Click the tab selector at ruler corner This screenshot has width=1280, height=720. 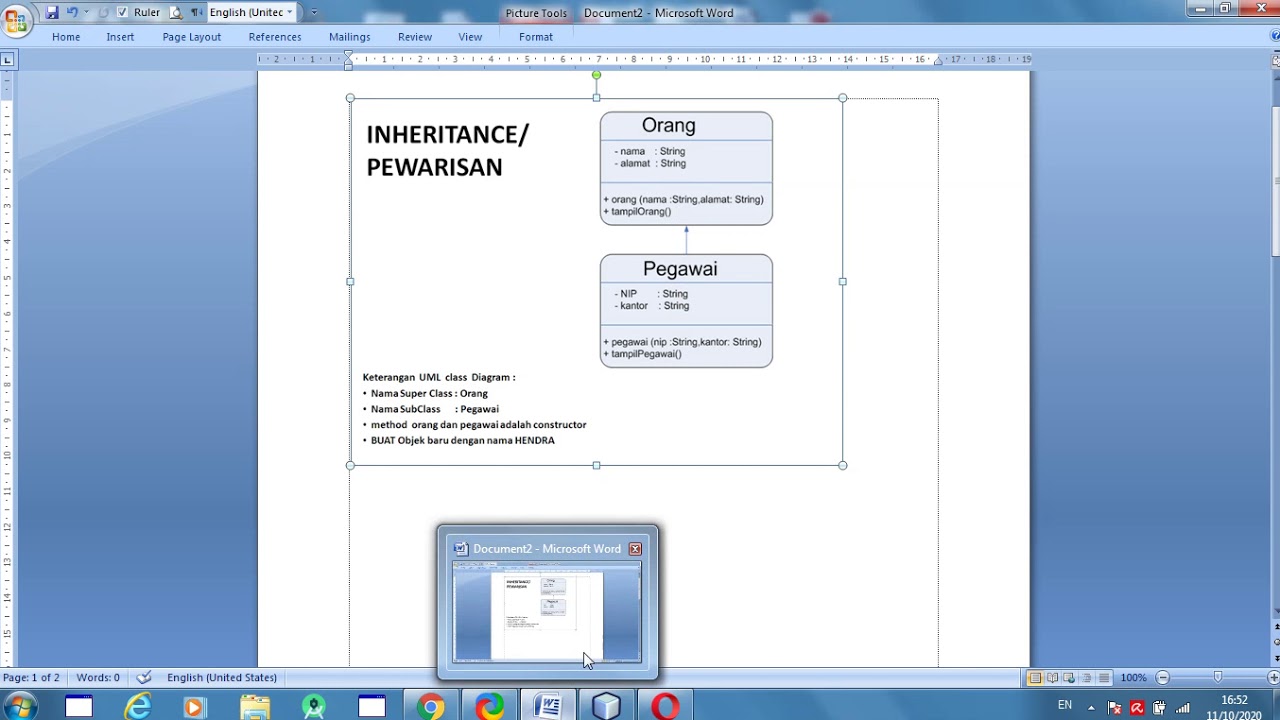click(x=7, y=60)
